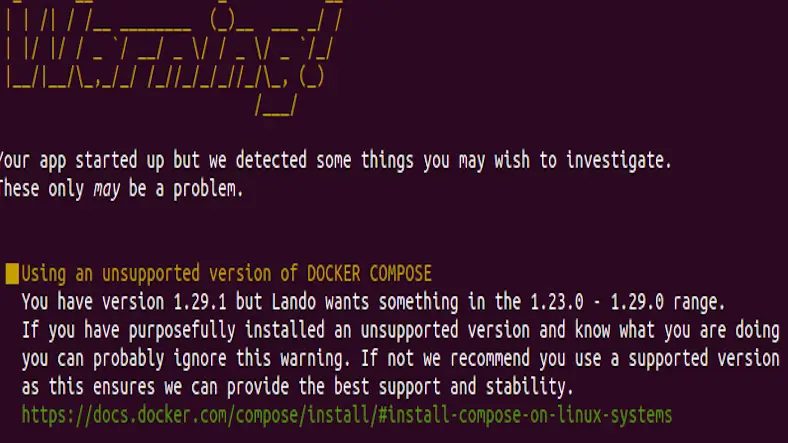The height and width of the screenshot is (443, 788).
Task: Open the docs.docker.com compose install link
Action: [x=346, y=414]
